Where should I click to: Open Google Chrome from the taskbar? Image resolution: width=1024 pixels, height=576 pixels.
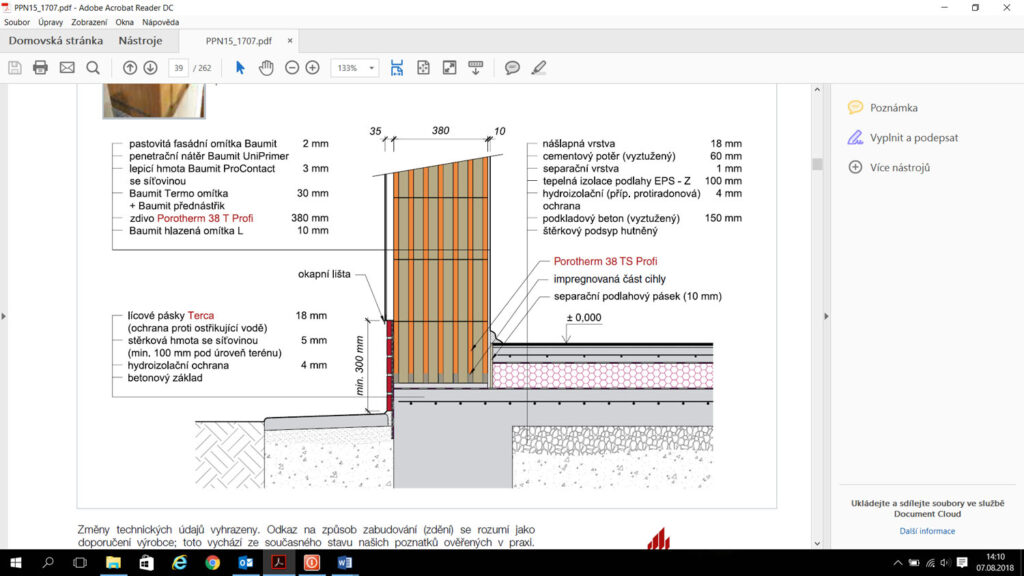212,563
